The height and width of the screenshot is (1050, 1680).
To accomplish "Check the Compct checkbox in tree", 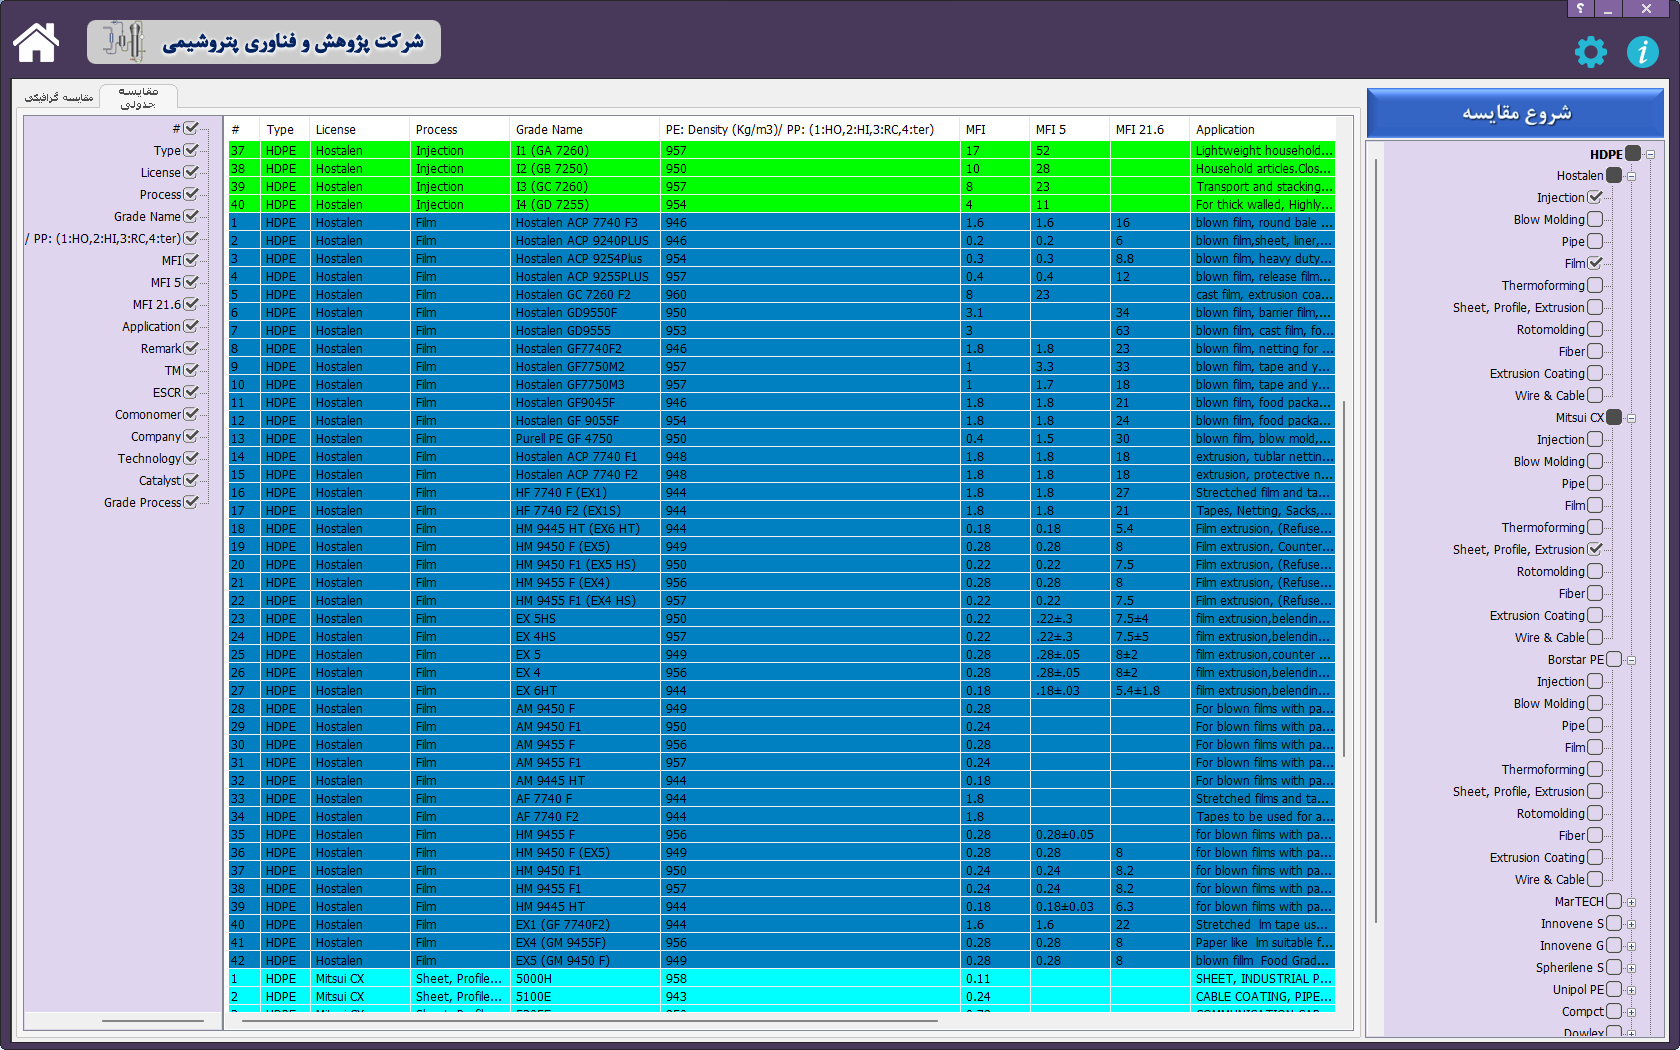I will pos(1614,1011).
